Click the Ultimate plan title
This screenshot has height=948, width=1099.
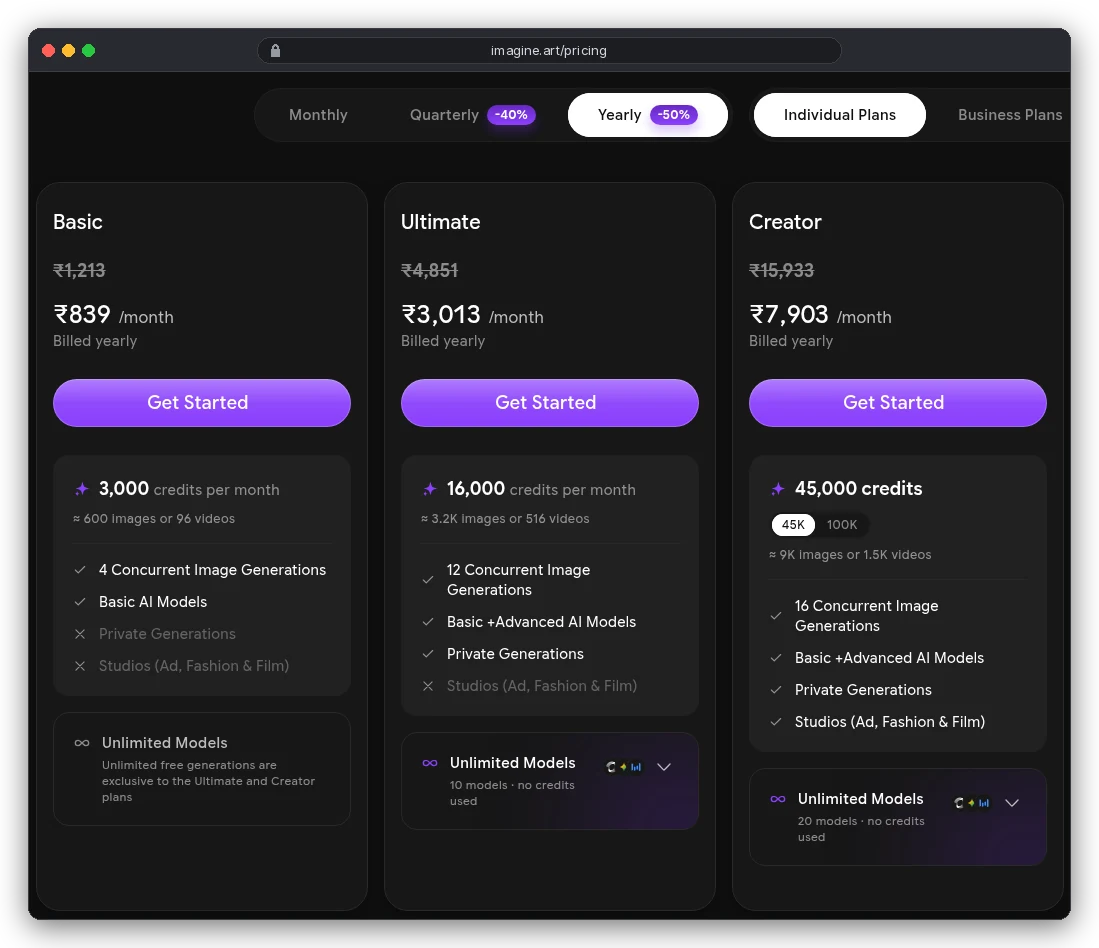click(441, 222)
